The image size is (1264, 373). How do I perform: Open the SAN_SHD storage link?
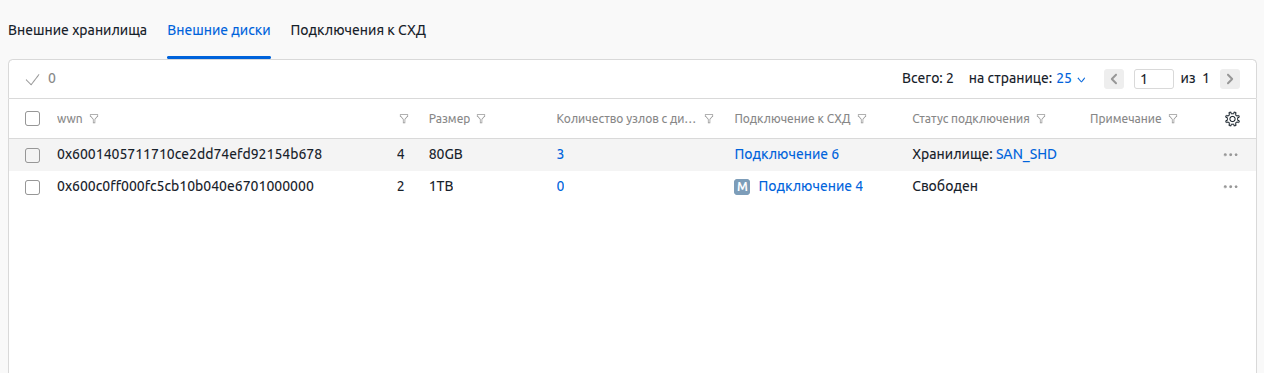pyautogui.click(x=1027, y=155)
